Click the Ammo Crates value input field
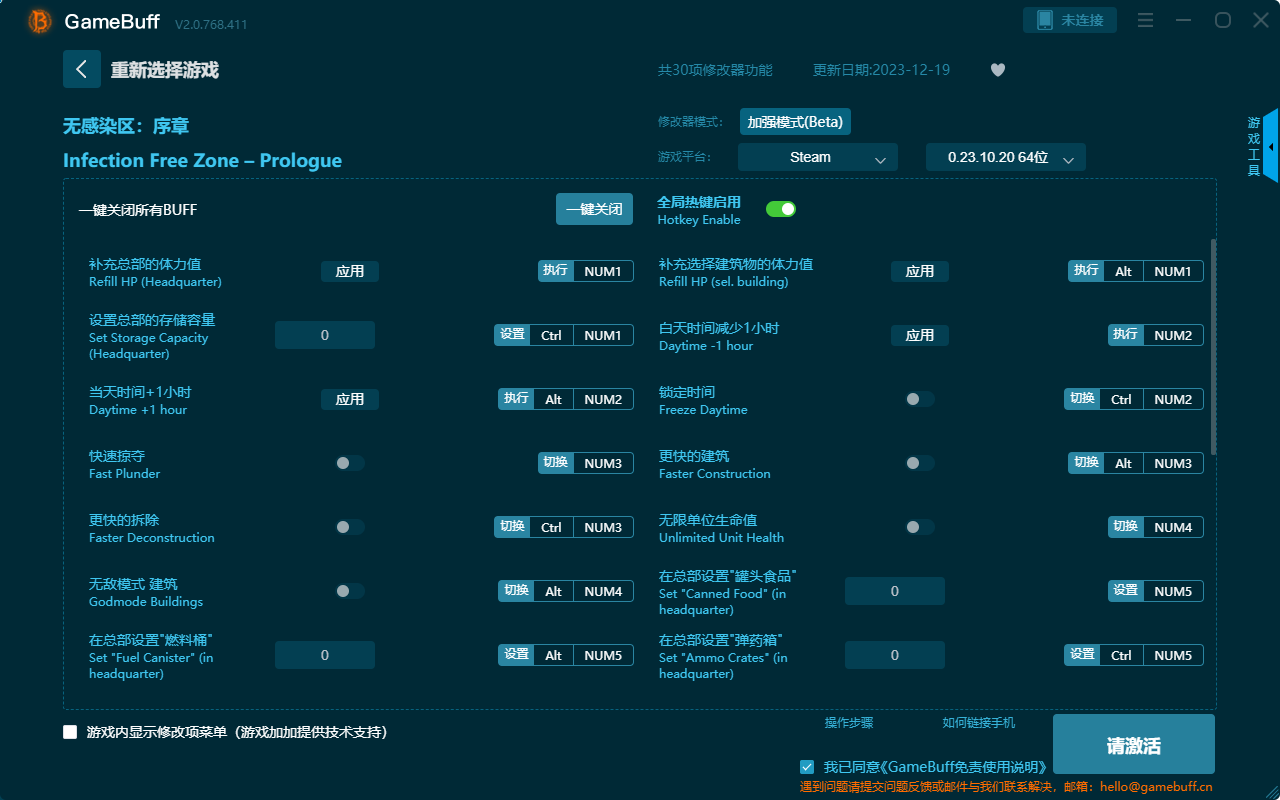Screen dimensions: 1280x800 point(895,655)
